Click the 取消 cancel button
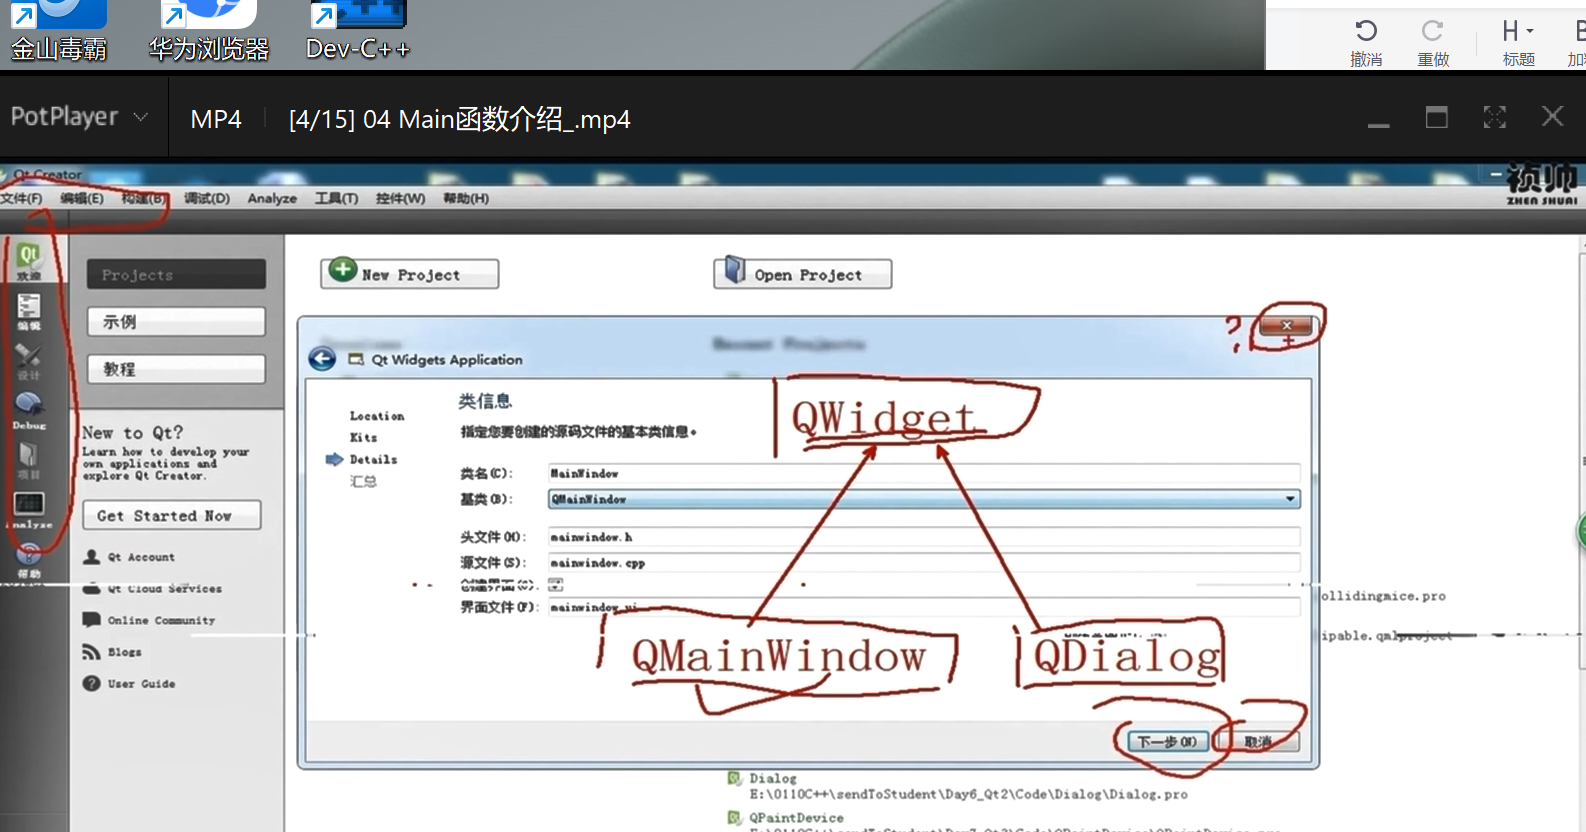Screen dimensions: 1586x832 point(1257,742)
